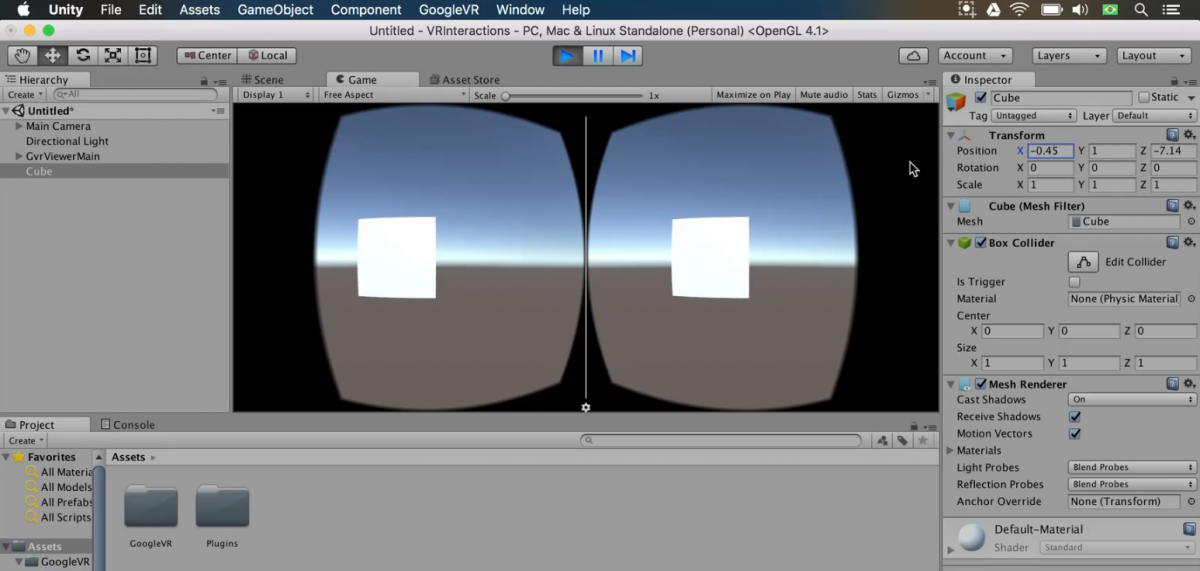Open Mesh Filter settings gear
The image size is (1200, 571).
[x=1189, y=206]
